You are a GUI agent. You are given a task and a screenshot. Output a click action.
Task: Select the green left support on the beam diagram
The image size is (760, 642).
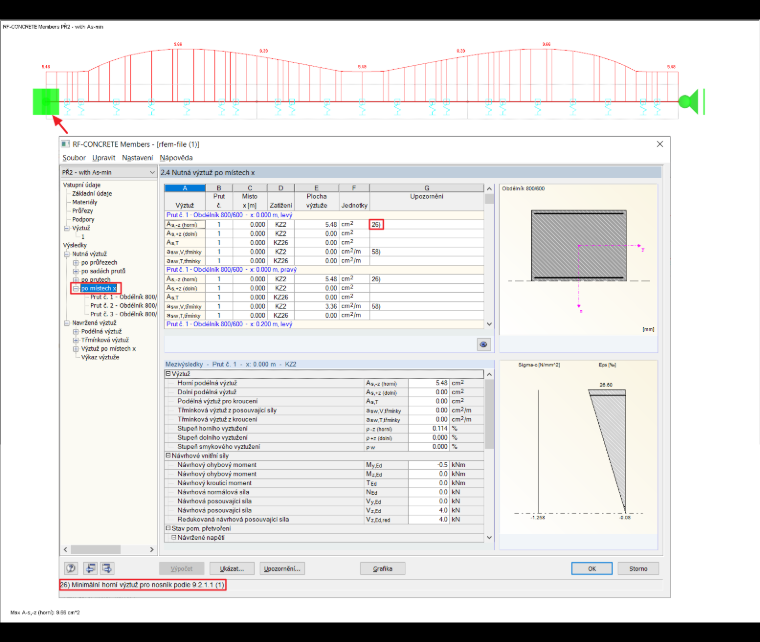tap(46, 102)
